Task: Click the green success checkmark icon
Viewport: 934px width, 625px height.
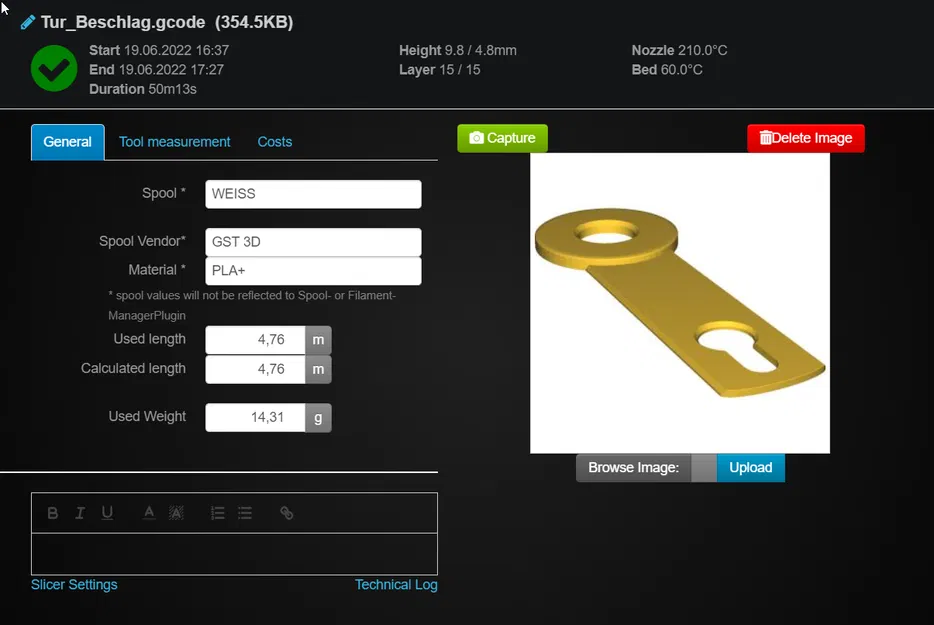Action: click(54, 69)
